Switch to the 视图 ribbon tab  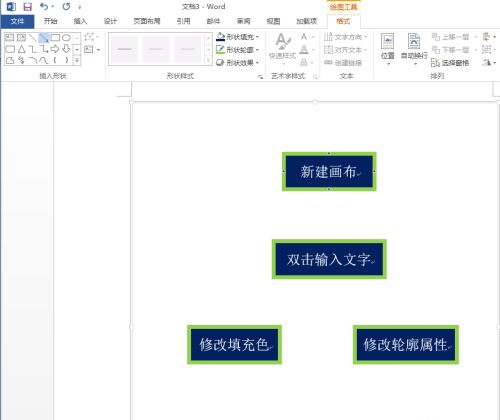pos(273,21)
